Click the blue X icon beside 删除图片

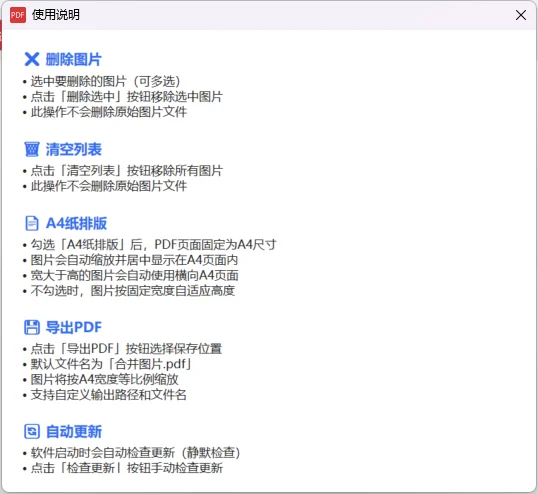32,59
